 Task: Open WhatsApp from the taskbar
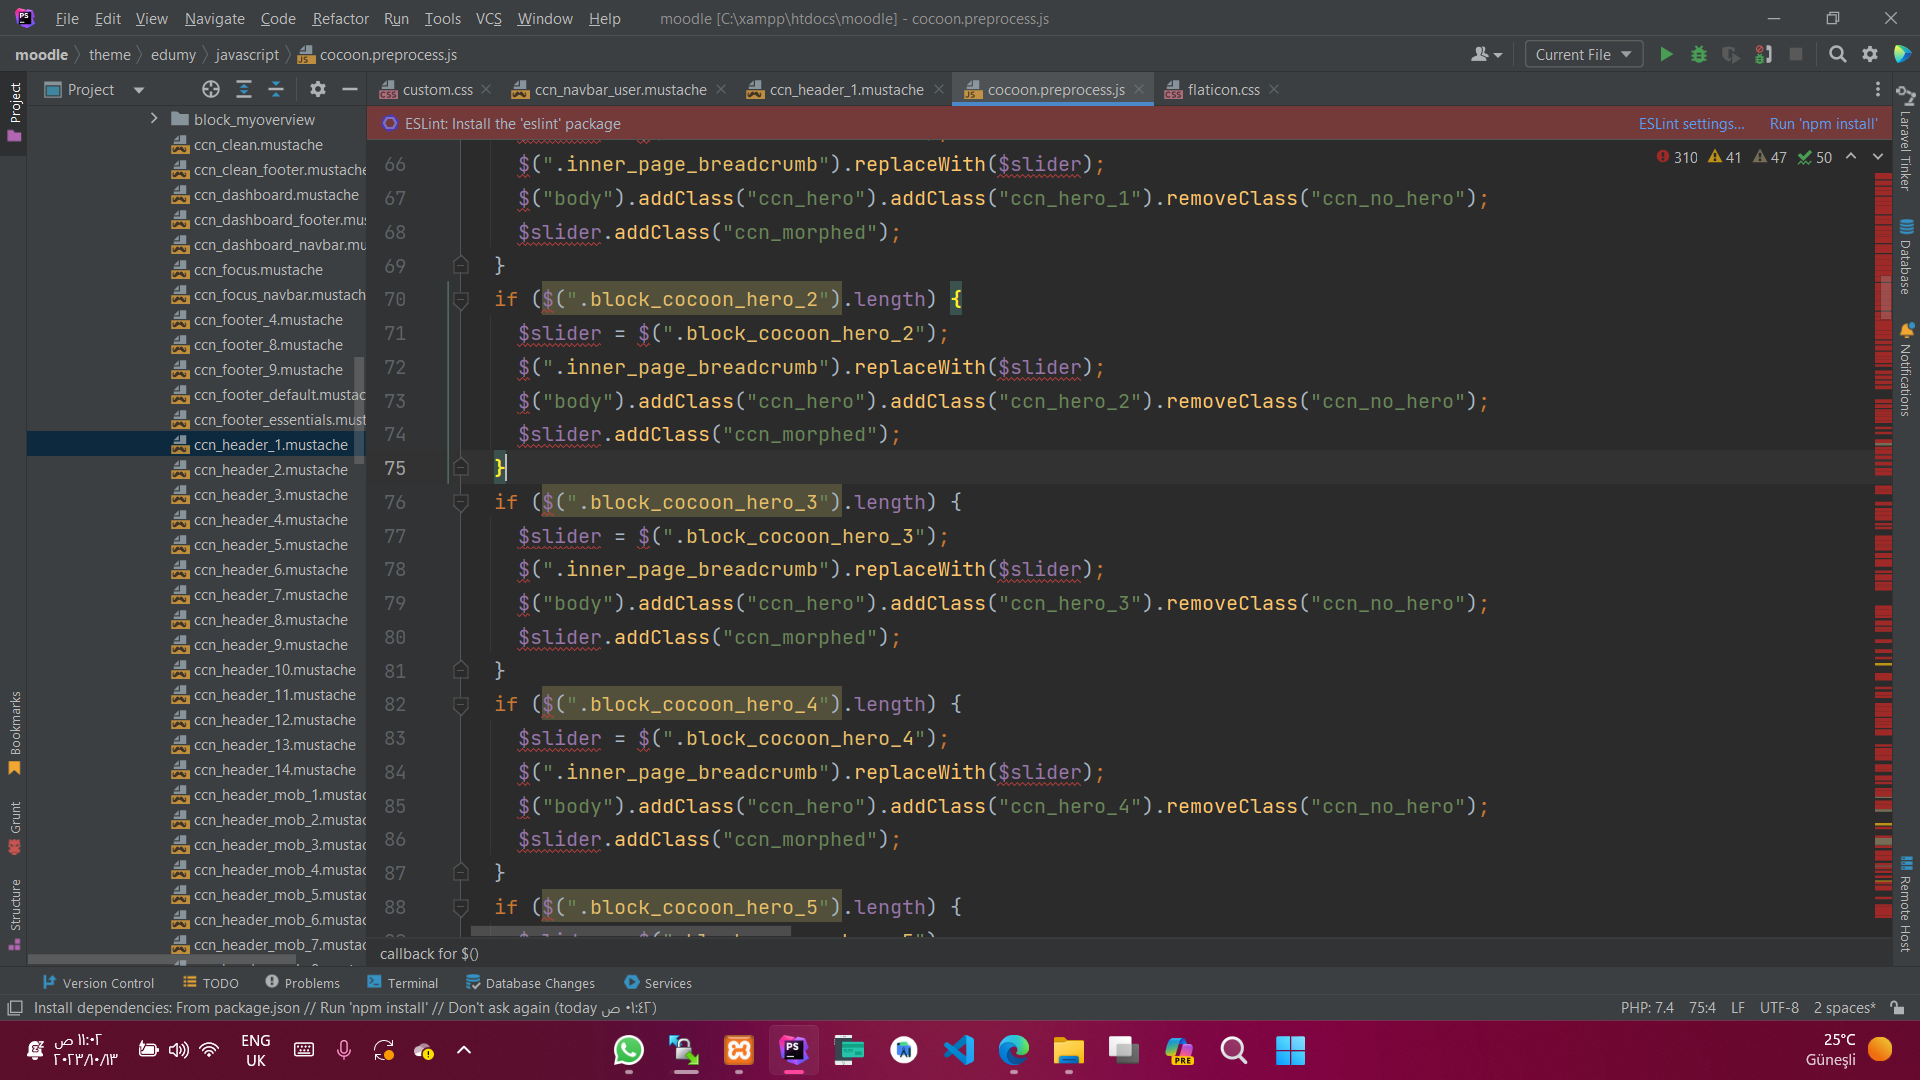tap(629, 1050)
